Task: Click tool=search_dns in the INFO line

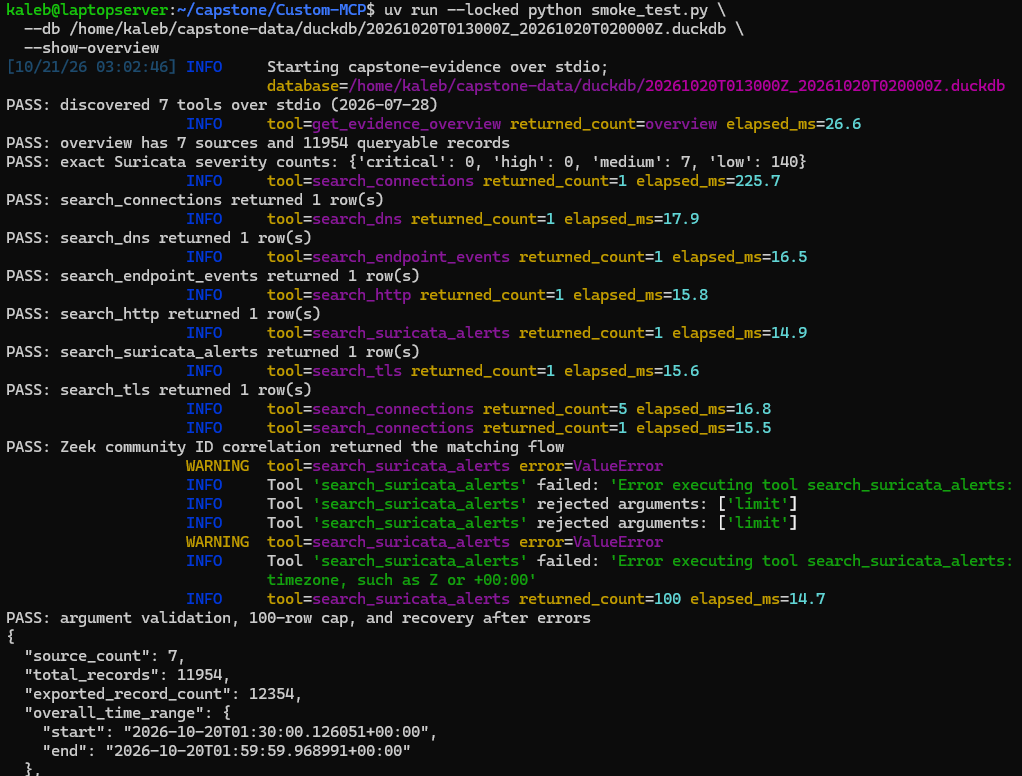Action: [x=334, y=219]
